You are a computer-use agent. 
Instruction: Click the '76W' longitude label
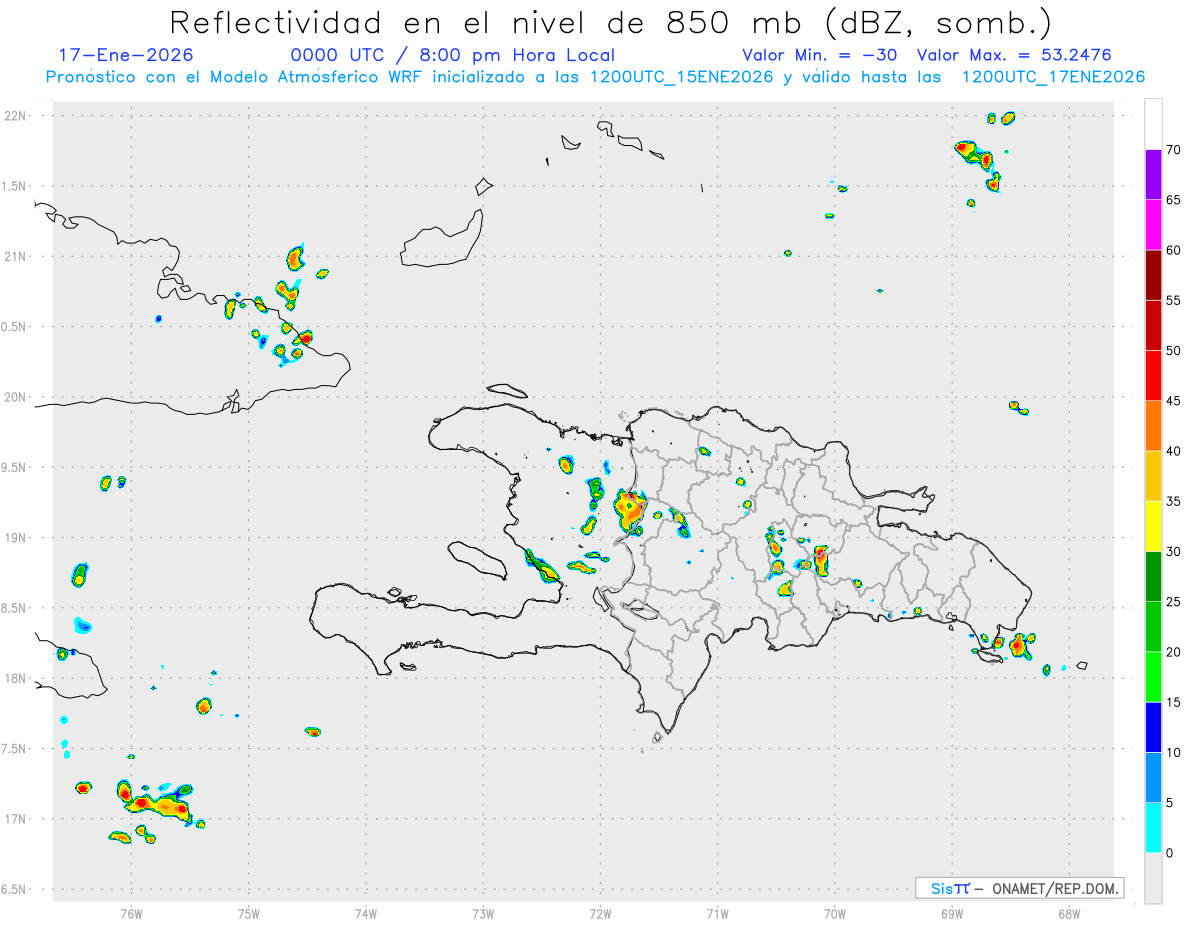click(131, 913)
